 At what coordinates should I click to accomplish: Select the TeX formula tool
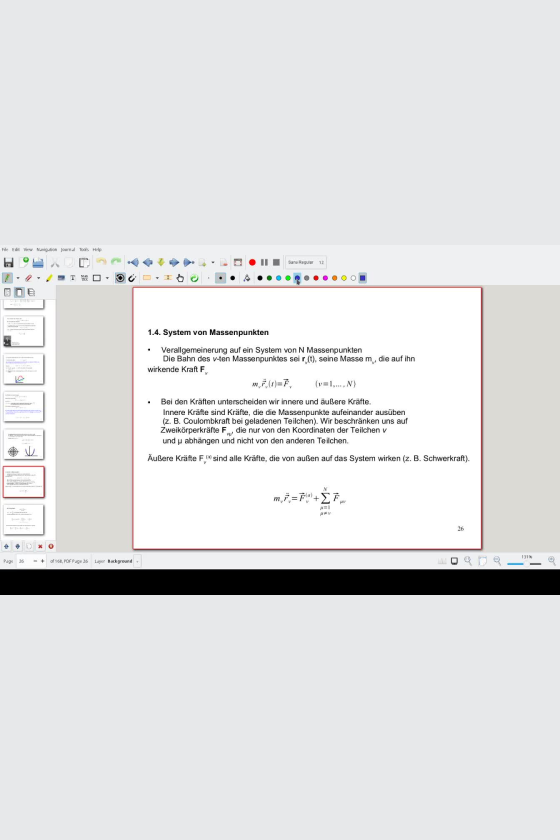point(84,278)
